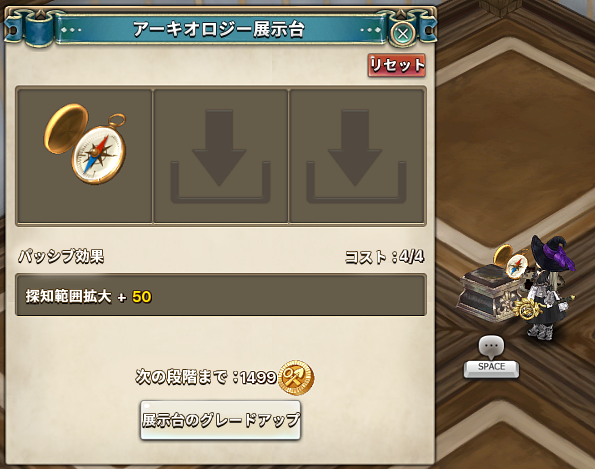Click the empty middle display slot arrow
The height and width of the screenshot is (469, 595).
[220, 156]
